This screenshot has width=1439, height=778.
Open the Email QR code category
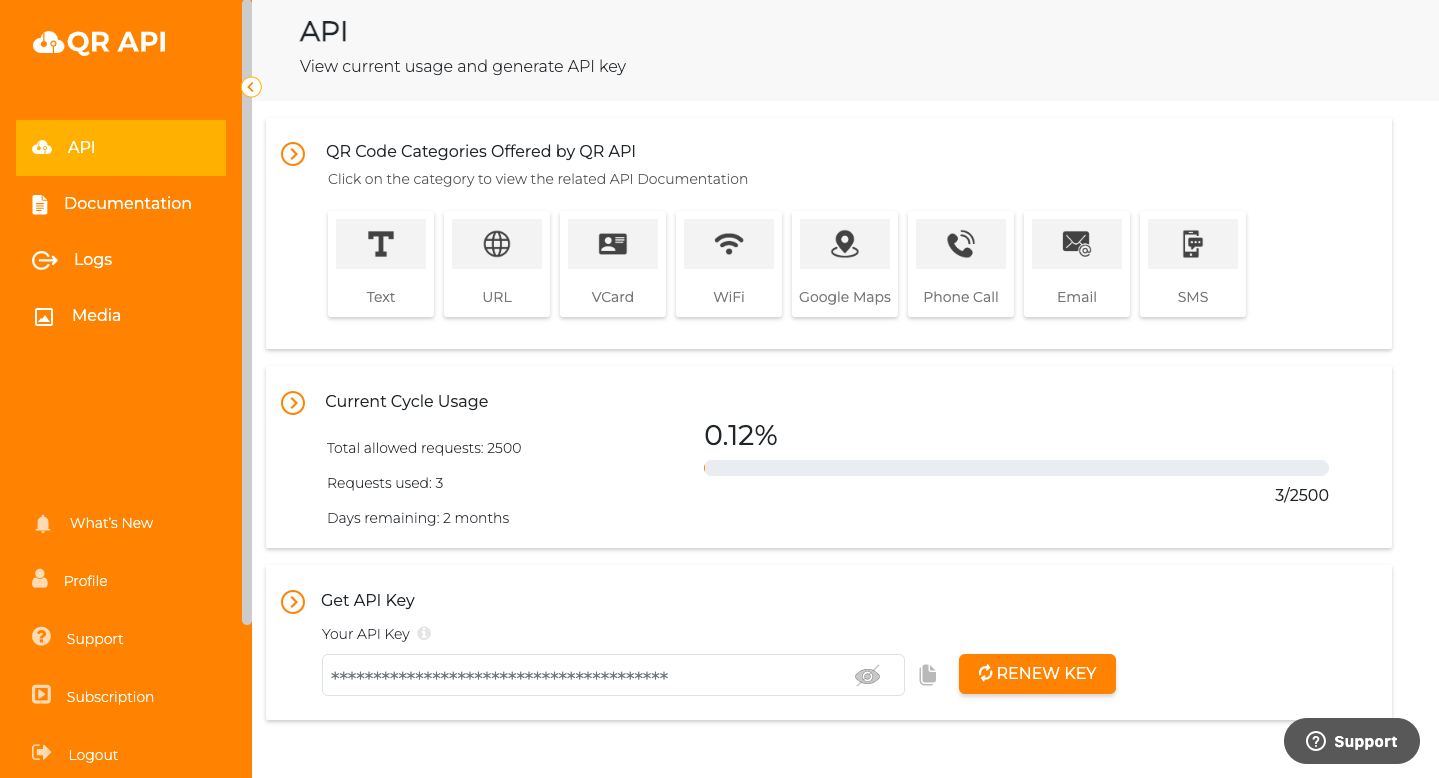coord(1076,262)
